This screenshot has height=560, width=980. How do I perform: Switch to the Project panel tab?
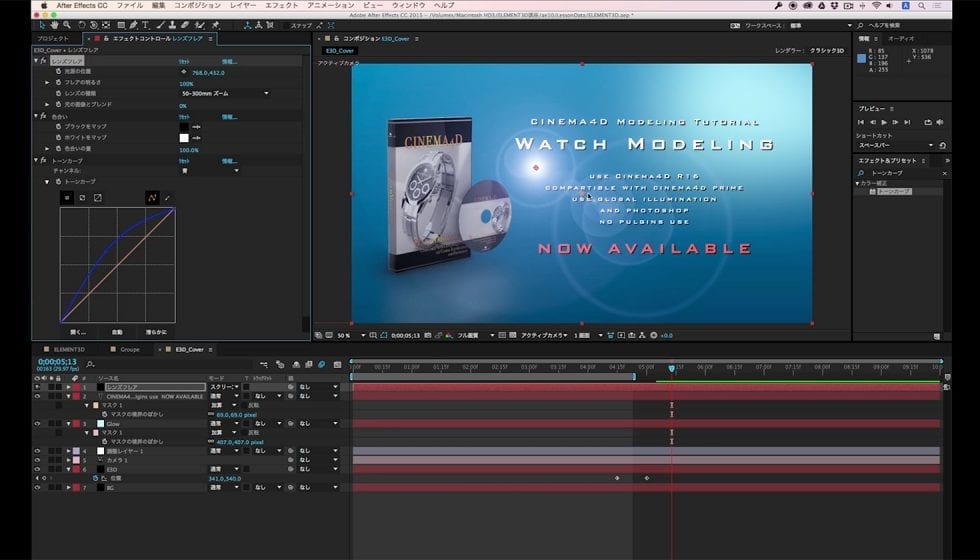click(x=53, y=39)
